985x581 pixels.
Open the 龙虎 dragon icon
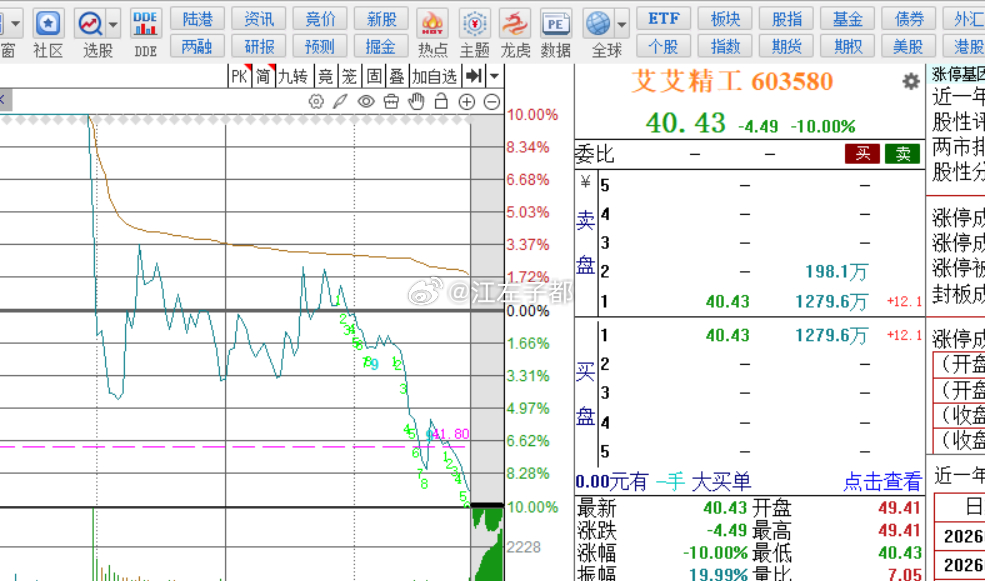515,24
